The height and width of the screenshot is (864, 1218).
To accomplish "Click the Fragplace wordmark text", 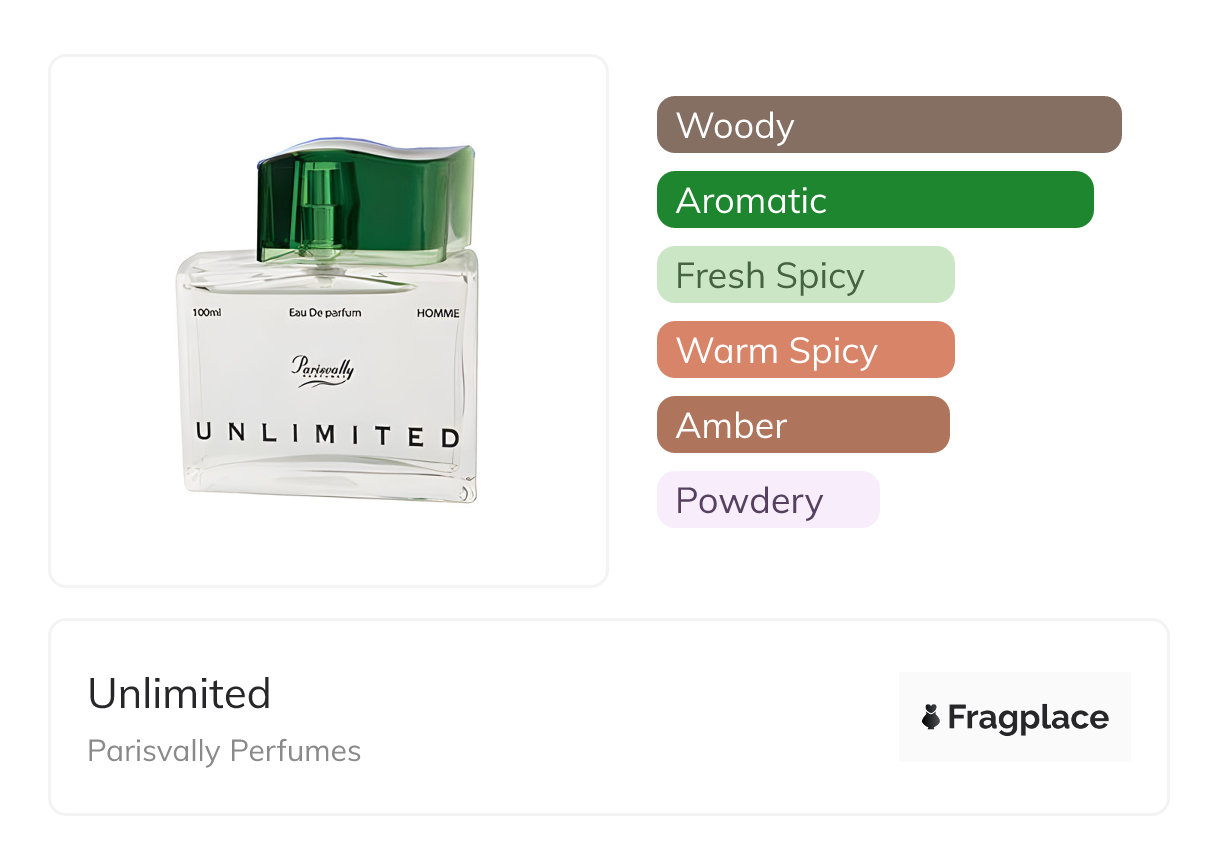I will click(1028, 717).
